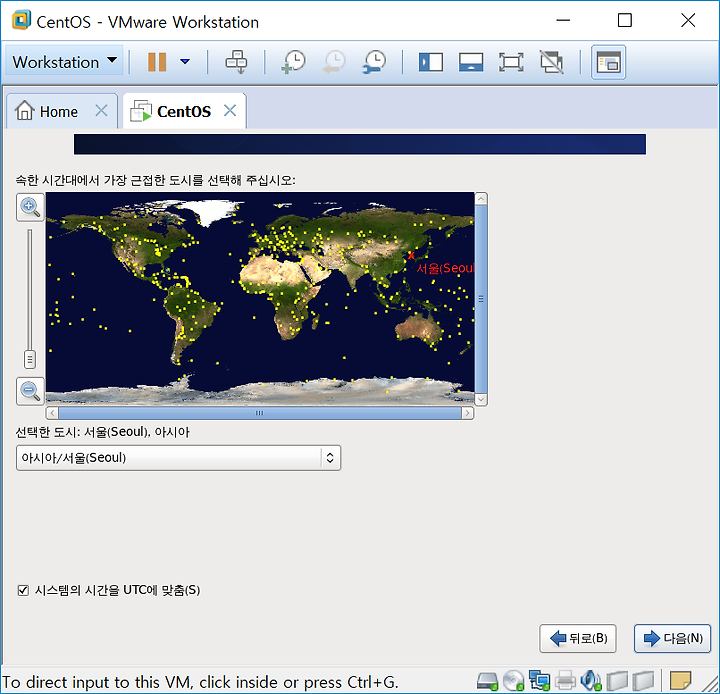Click the printer status icon
The image size is (720, 694).
565,681
